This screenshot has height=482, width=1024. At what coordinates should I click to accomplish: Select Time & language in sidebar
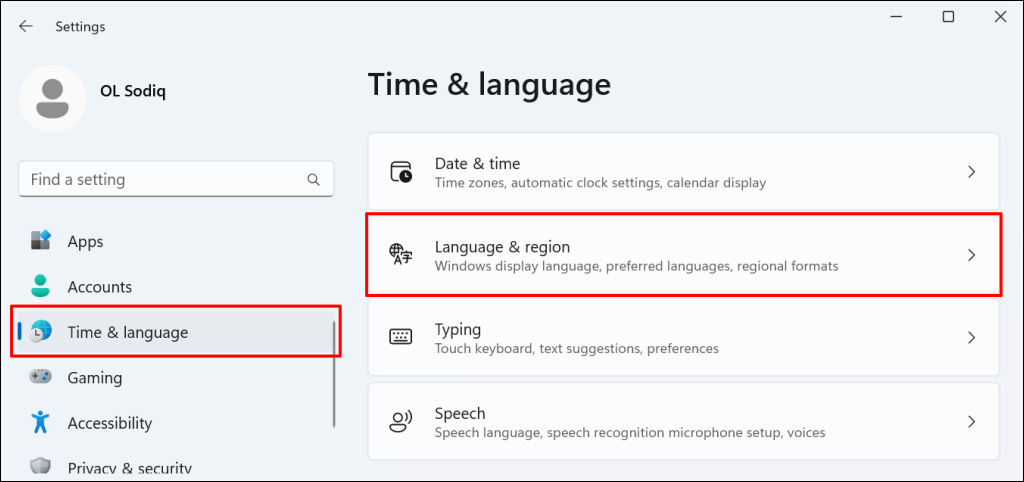(127, 332)
